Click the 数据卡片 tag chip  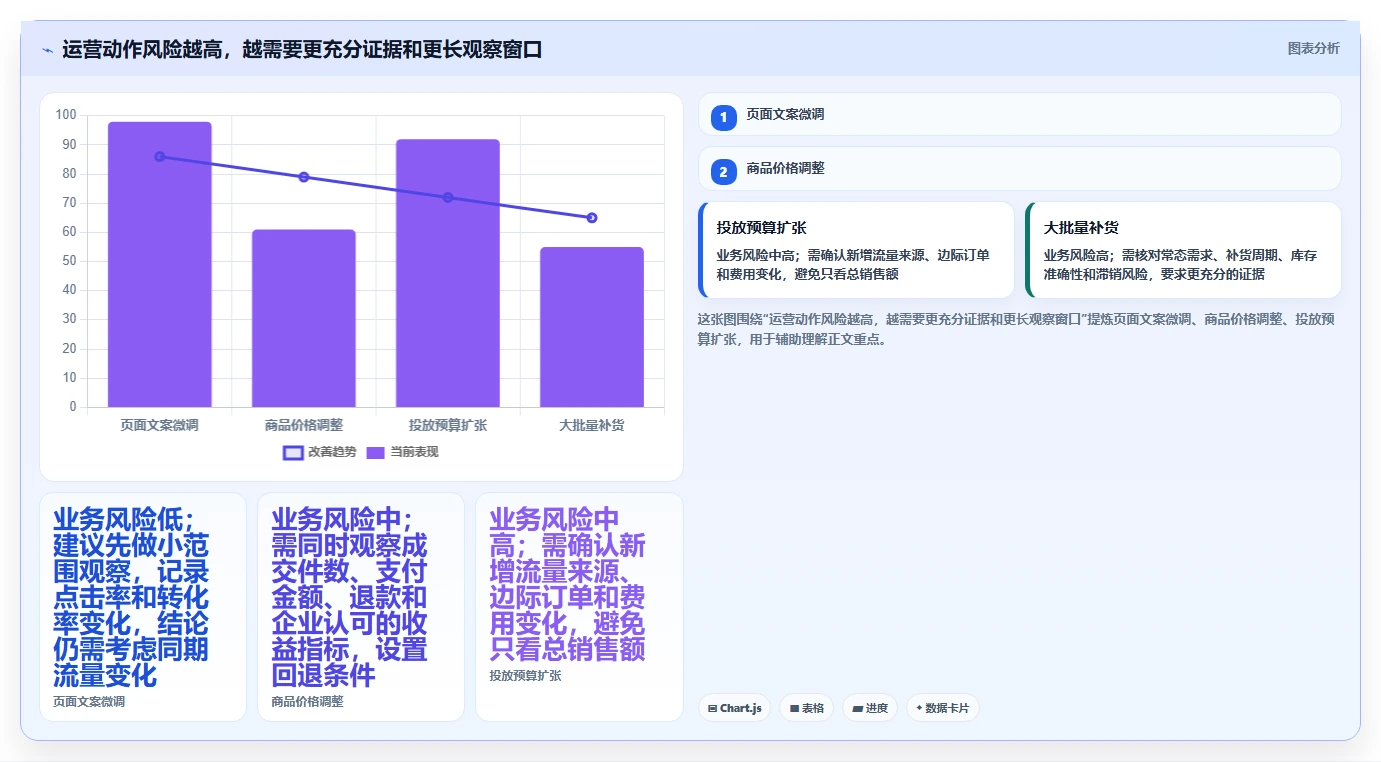[x=942, y=708]
